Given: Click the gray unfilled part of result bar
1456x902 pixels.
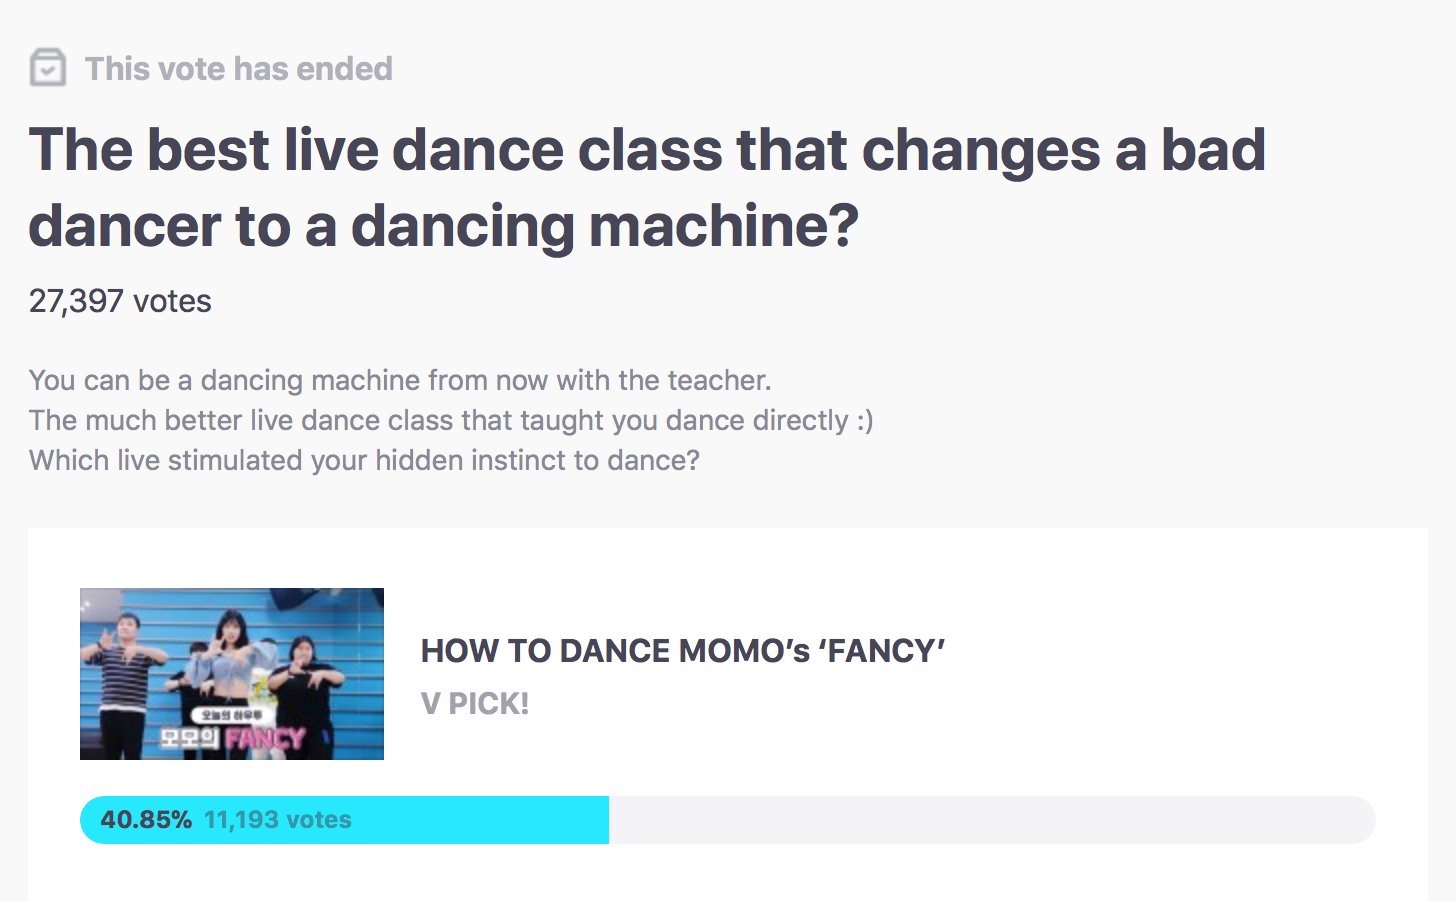Looking at the screenshot, I should coord(992,820).
